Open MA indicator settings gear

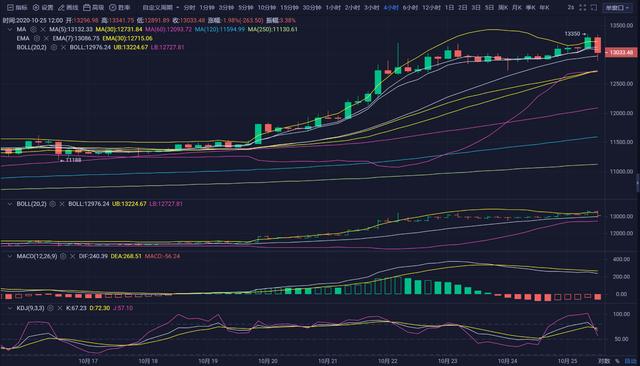click(x=33, y=29)
